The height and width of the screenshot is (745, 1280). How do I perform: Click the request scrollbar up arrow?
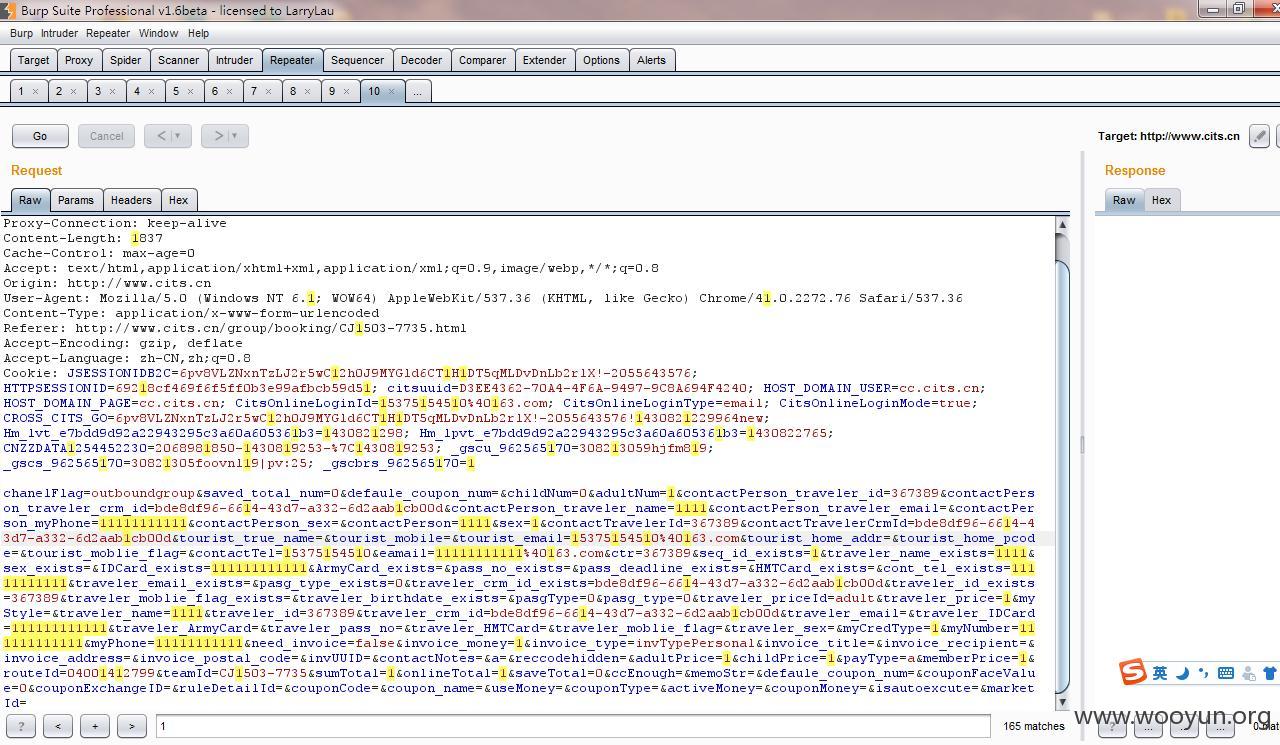(x=1062, y=225)
